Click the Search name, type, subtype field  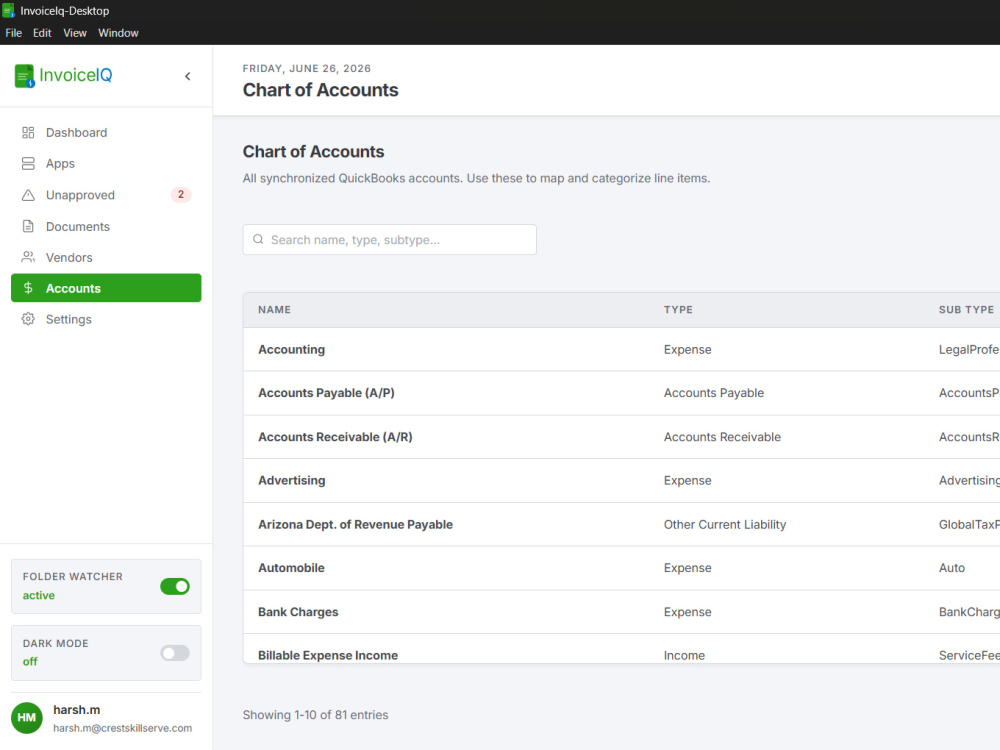(390, 240)
